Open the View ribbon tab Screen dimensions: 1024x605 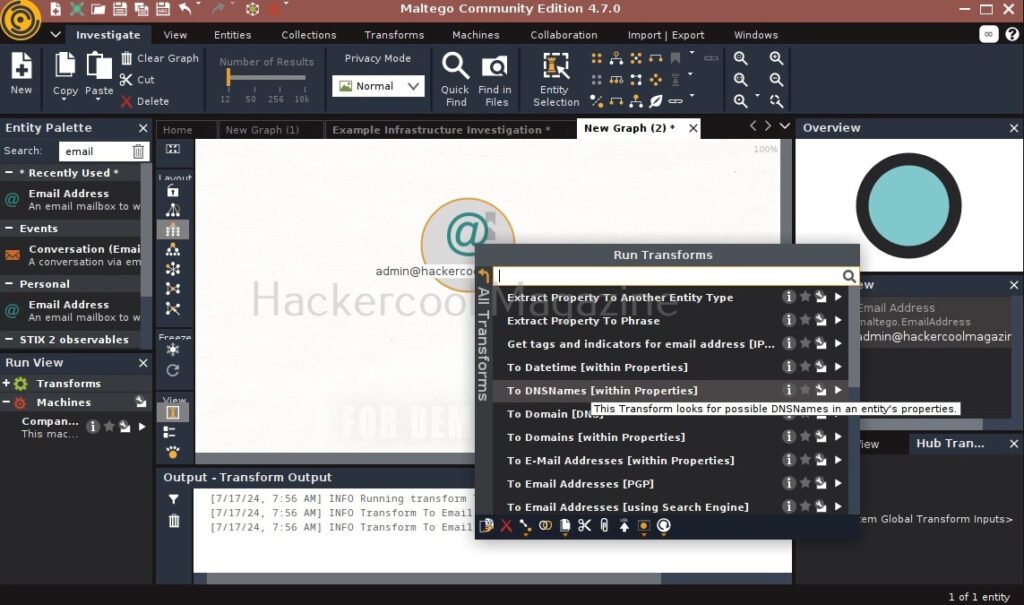pos(175,35)
